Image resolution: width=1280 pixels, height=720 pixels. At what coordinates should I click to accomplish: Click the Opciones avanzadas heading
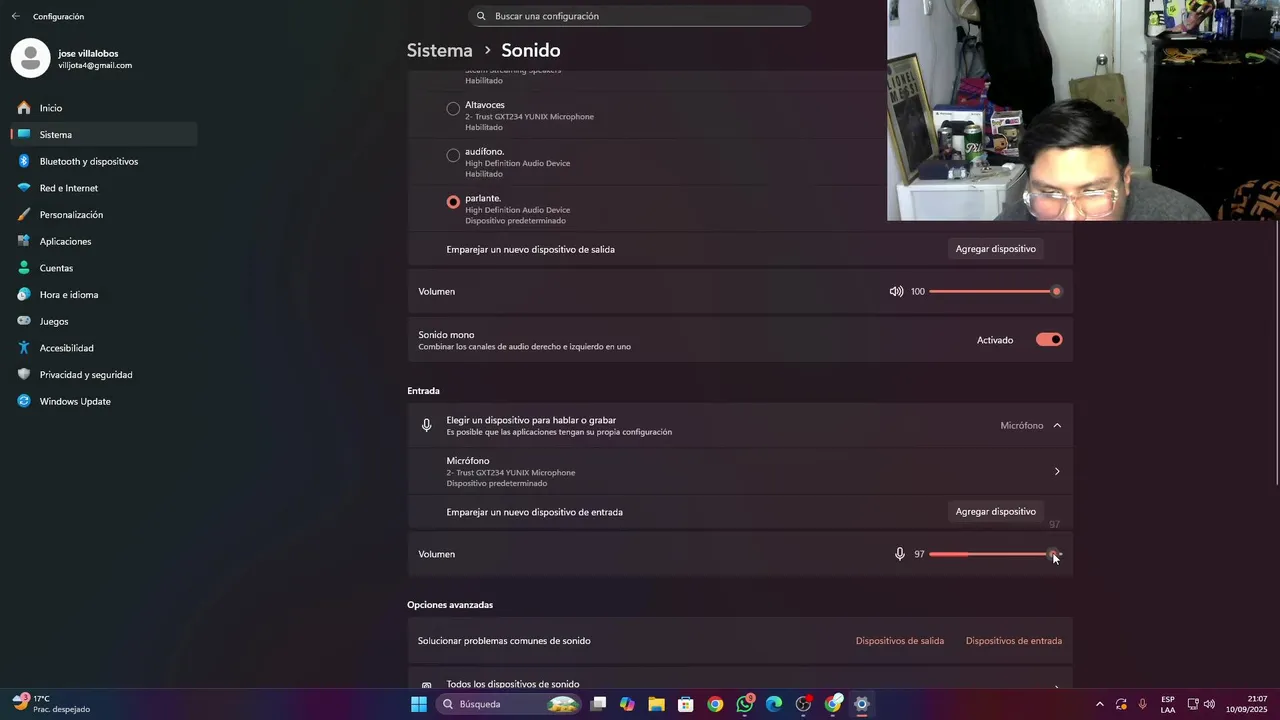[450, 605]
